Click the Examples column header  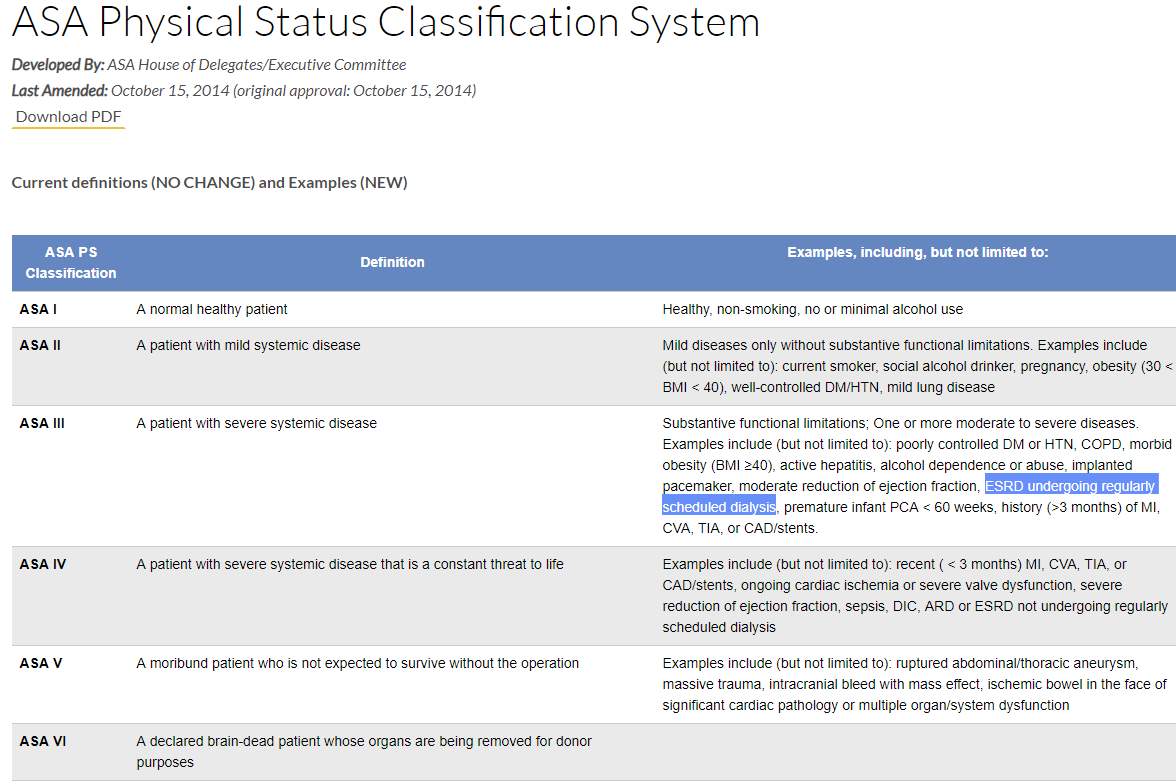tap(917, 252)
